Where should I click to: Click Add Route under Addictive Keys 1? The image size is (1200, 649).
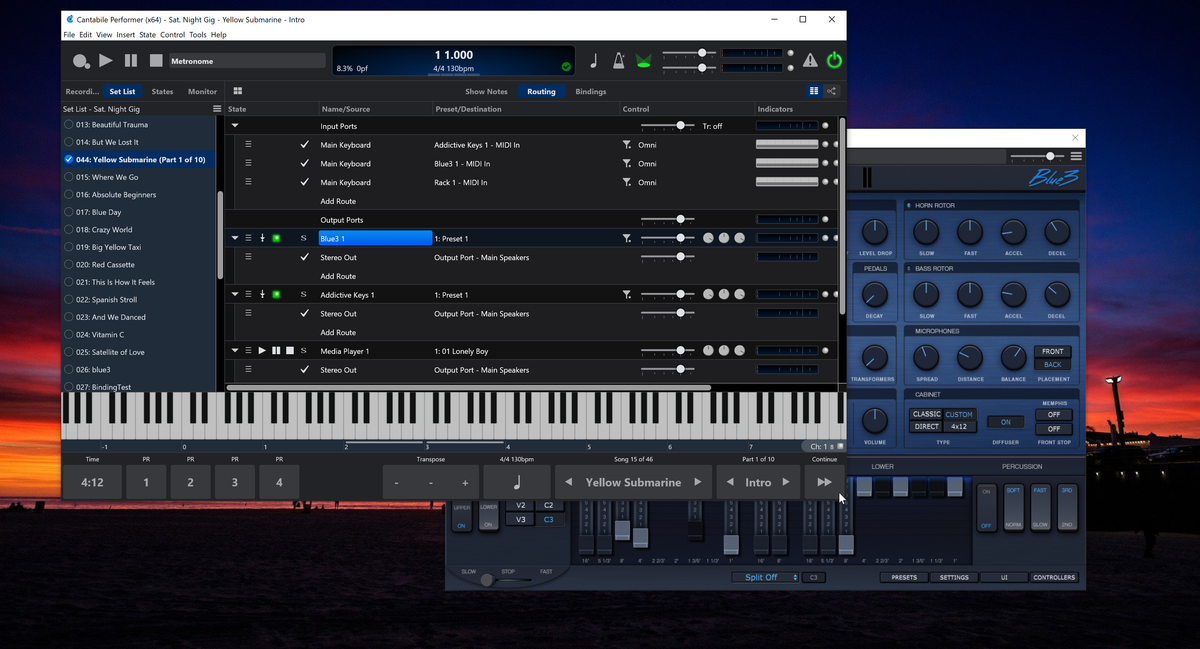pyautogui.click(x=340, y=331)
